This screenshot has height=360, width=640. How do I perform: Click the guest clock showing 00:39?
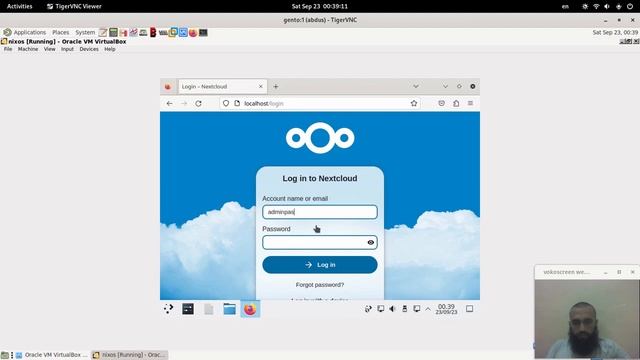pos(446,309)
